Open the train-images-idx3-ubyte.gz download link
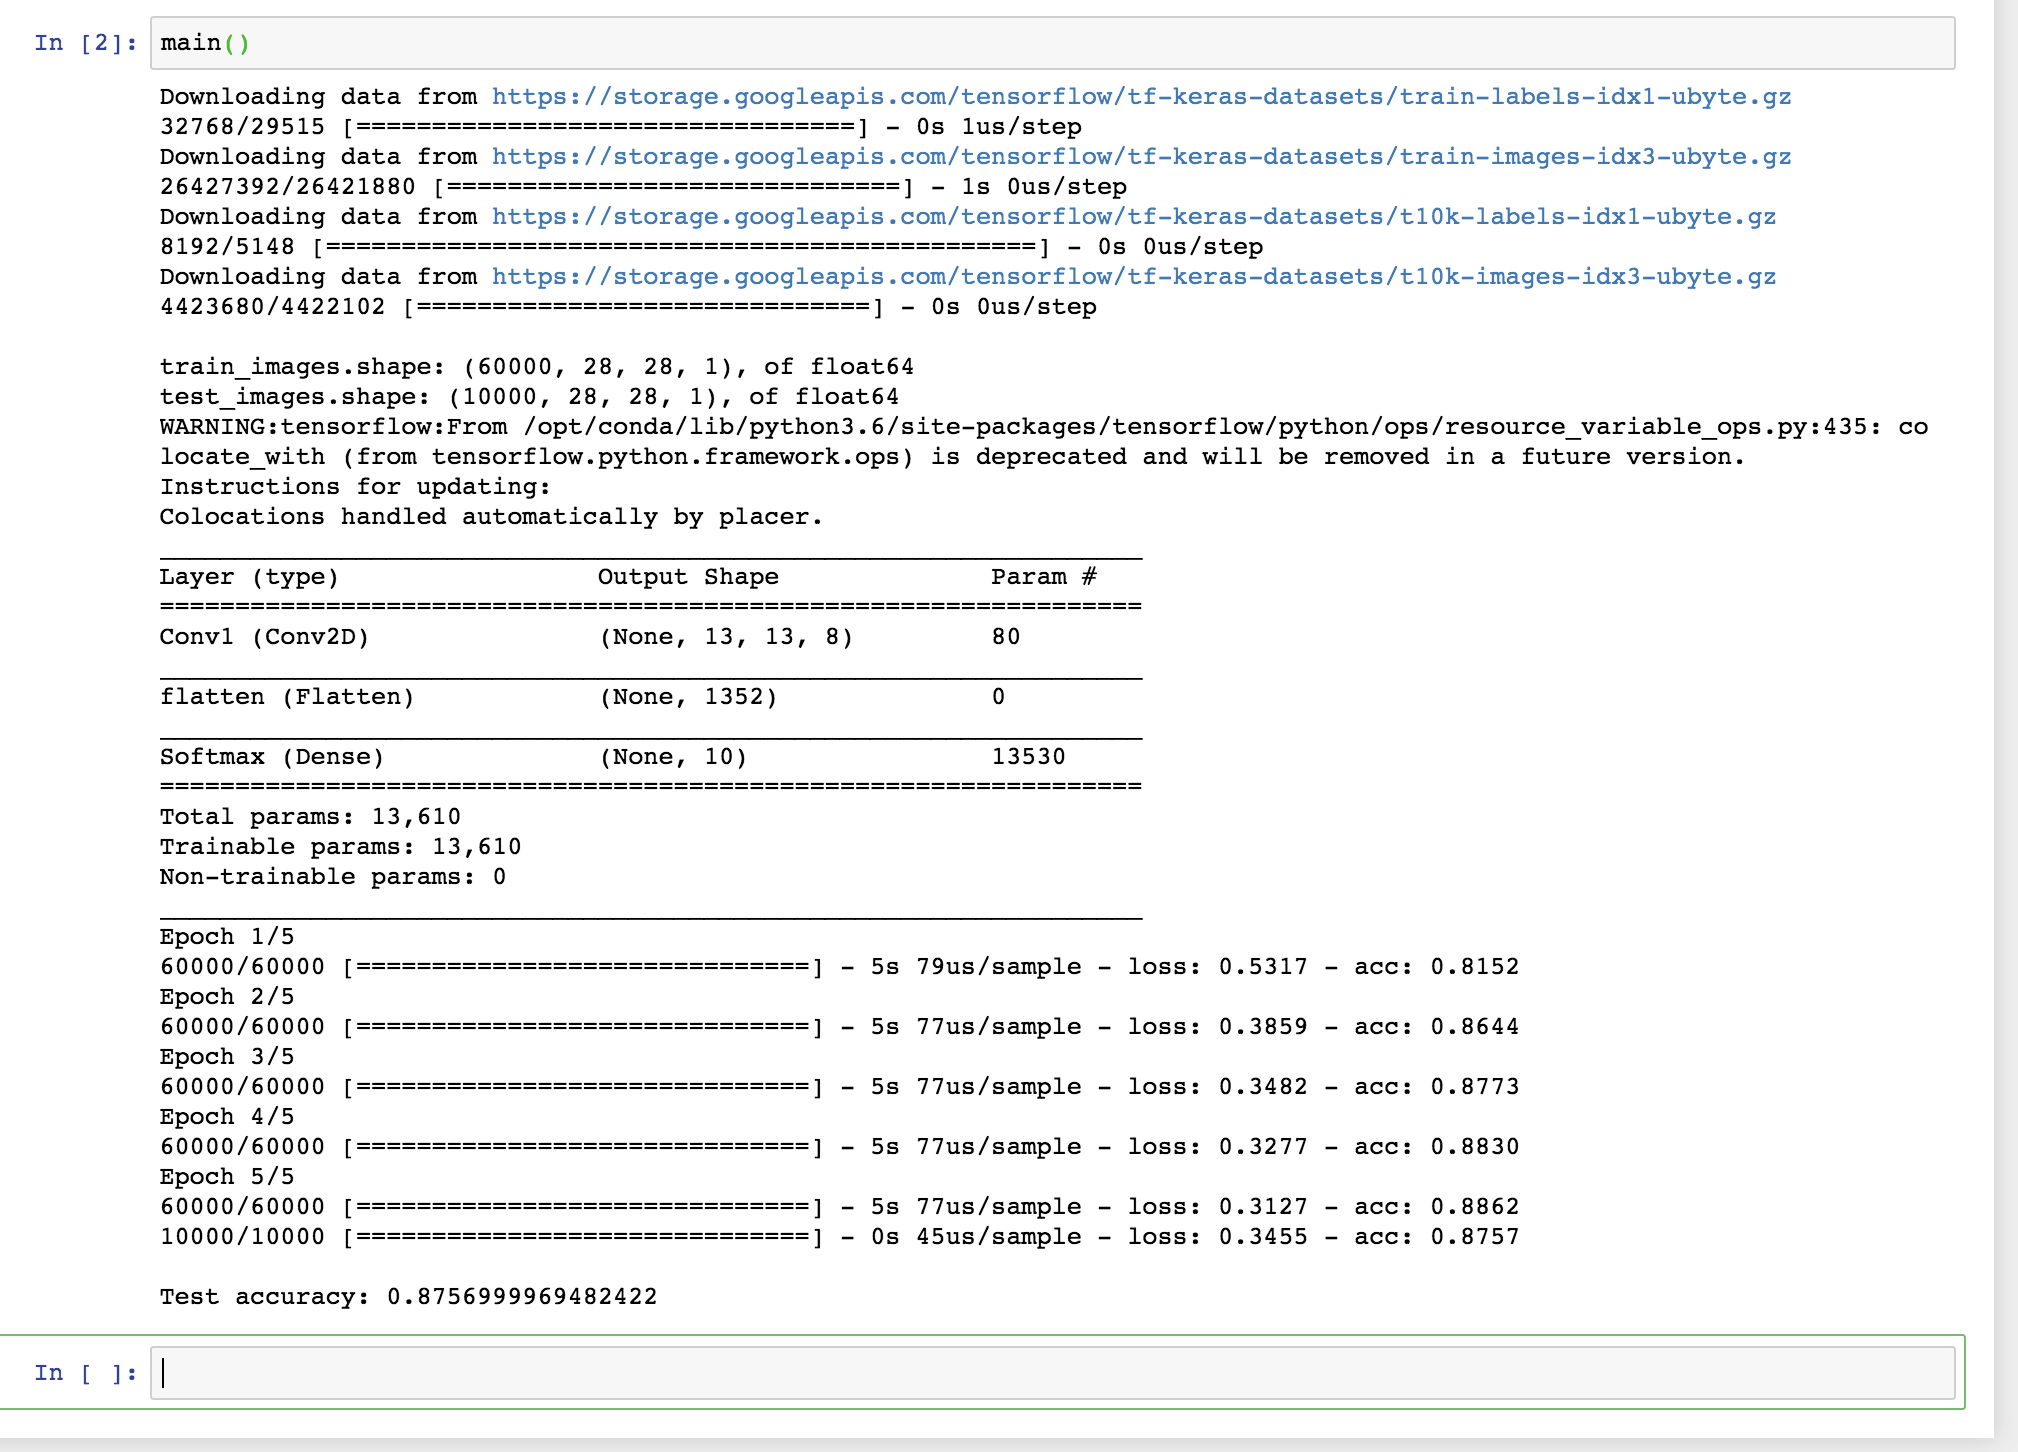 point(1140,157)
